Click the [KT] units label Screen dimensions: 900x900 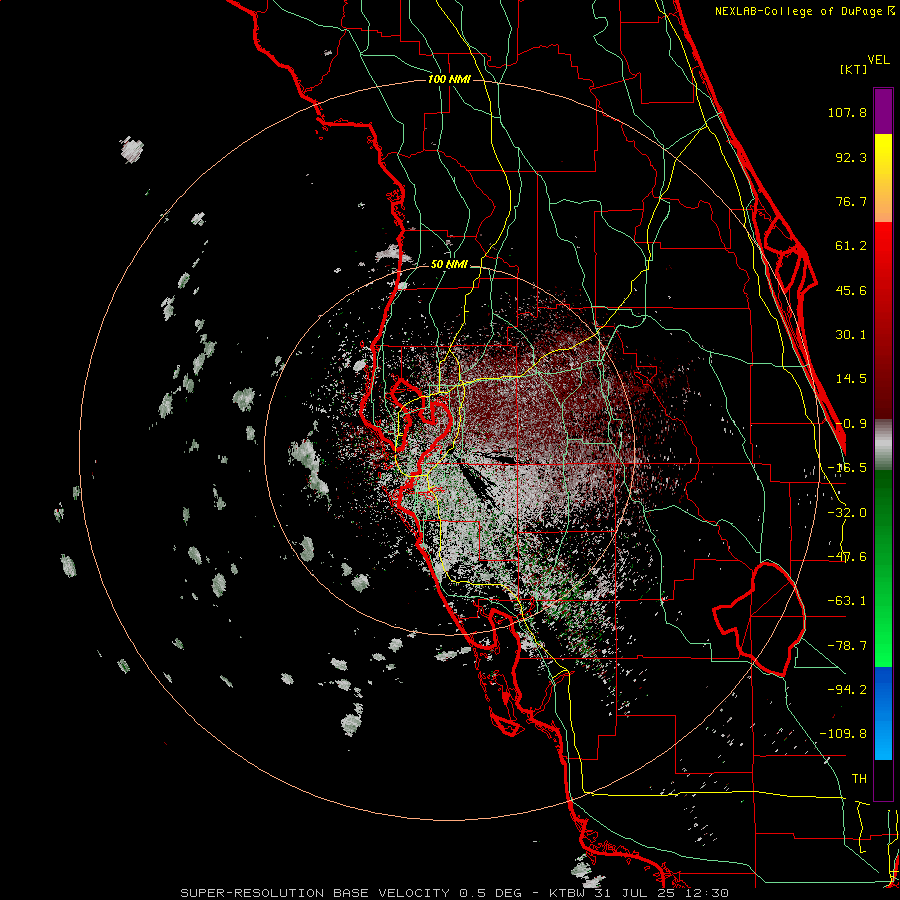click(x=854, y=69)
